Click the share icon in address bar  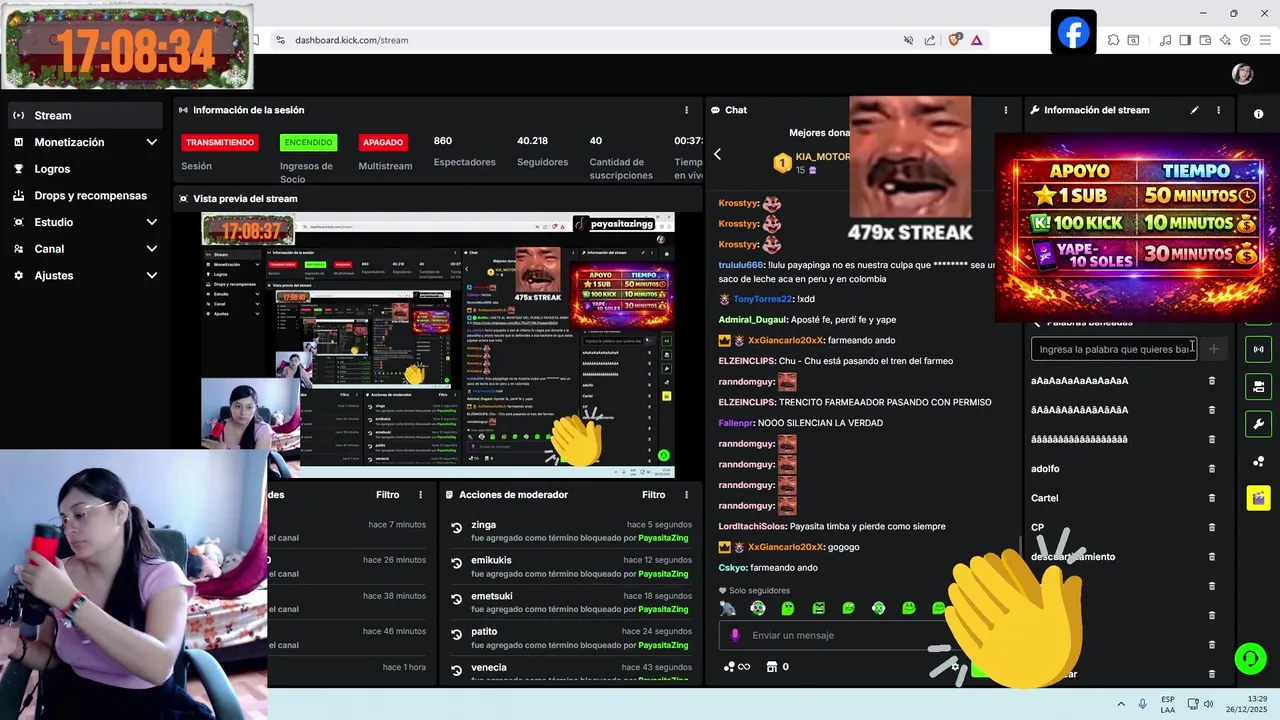[x=930, y=40]
